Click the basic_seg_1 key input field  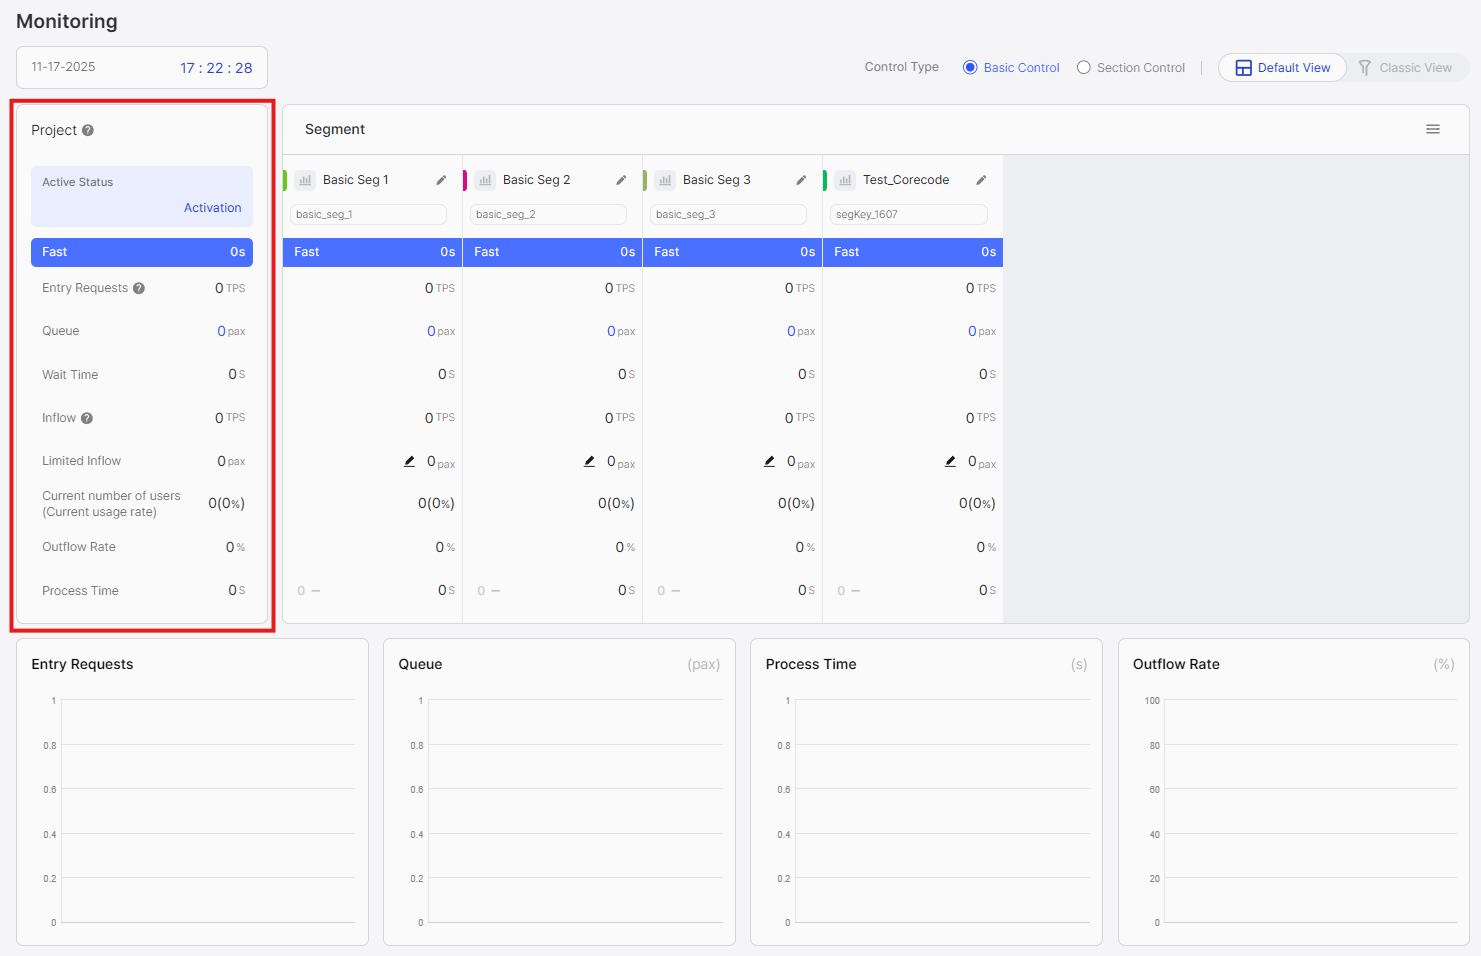point(368,214)
